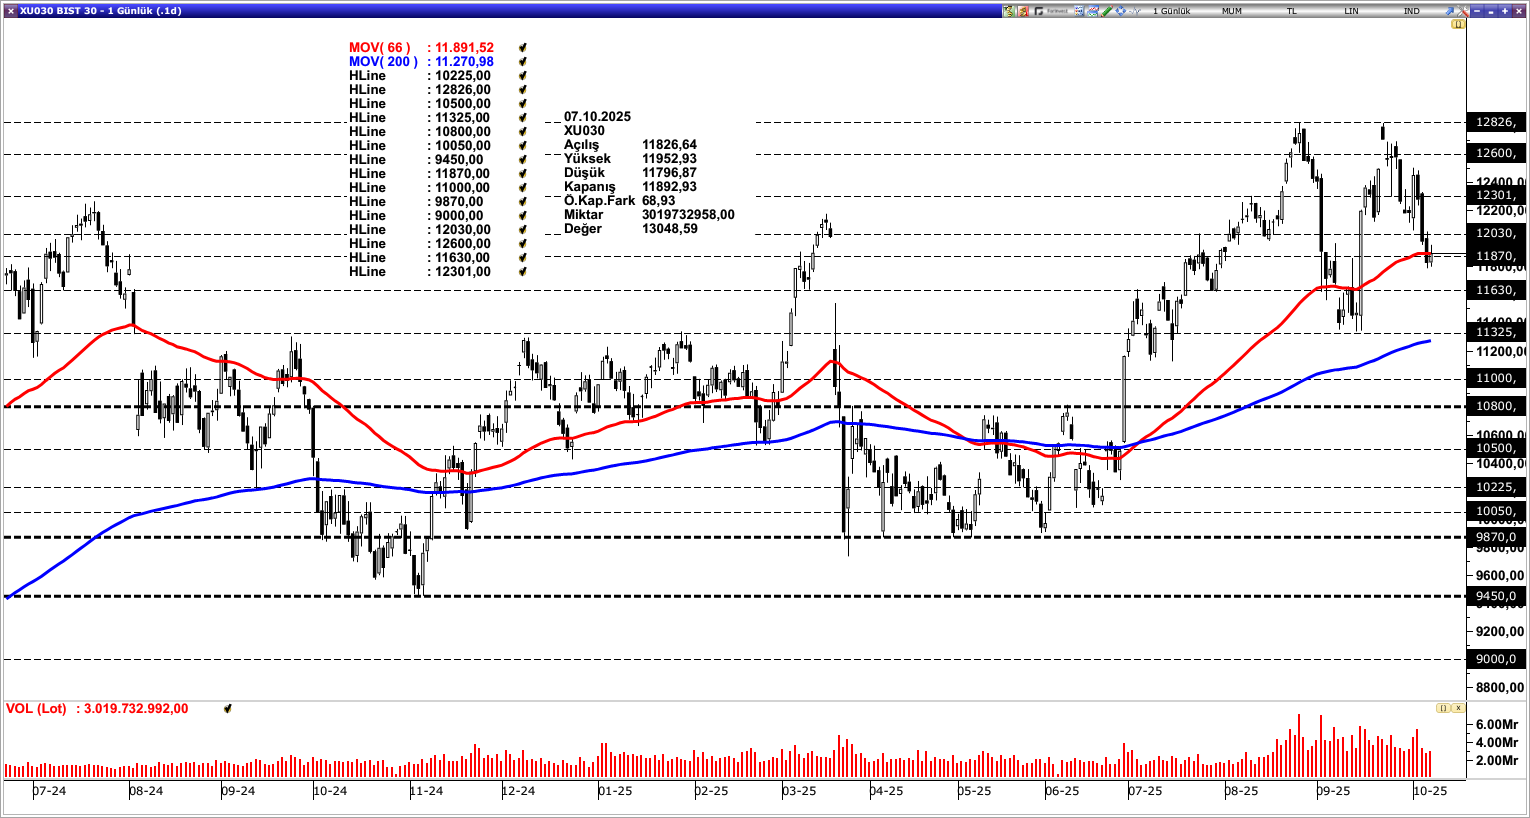The image size is (1530, 818).
Task: Click the 2.00Mr label on the volume axis
Action: pyautogui.click(x=1497, y=761)
